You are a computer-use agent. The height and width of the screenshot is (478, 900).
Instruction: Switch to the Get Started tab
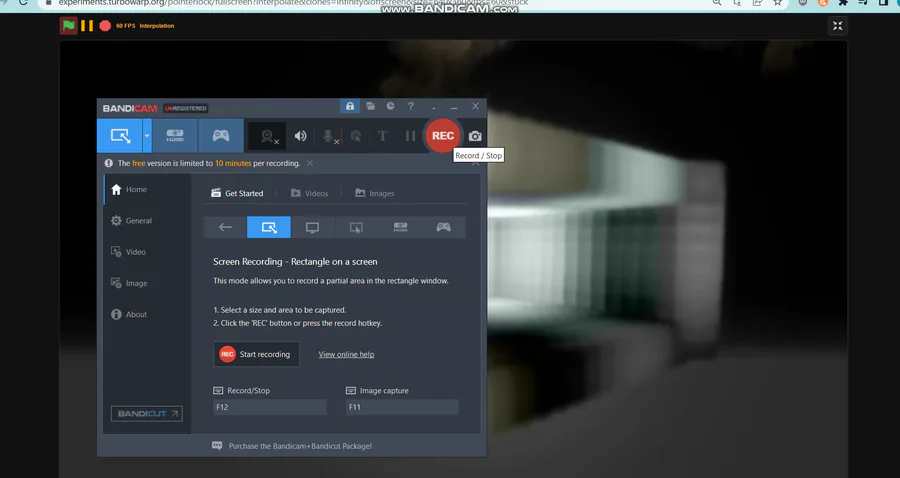[237, 193]
